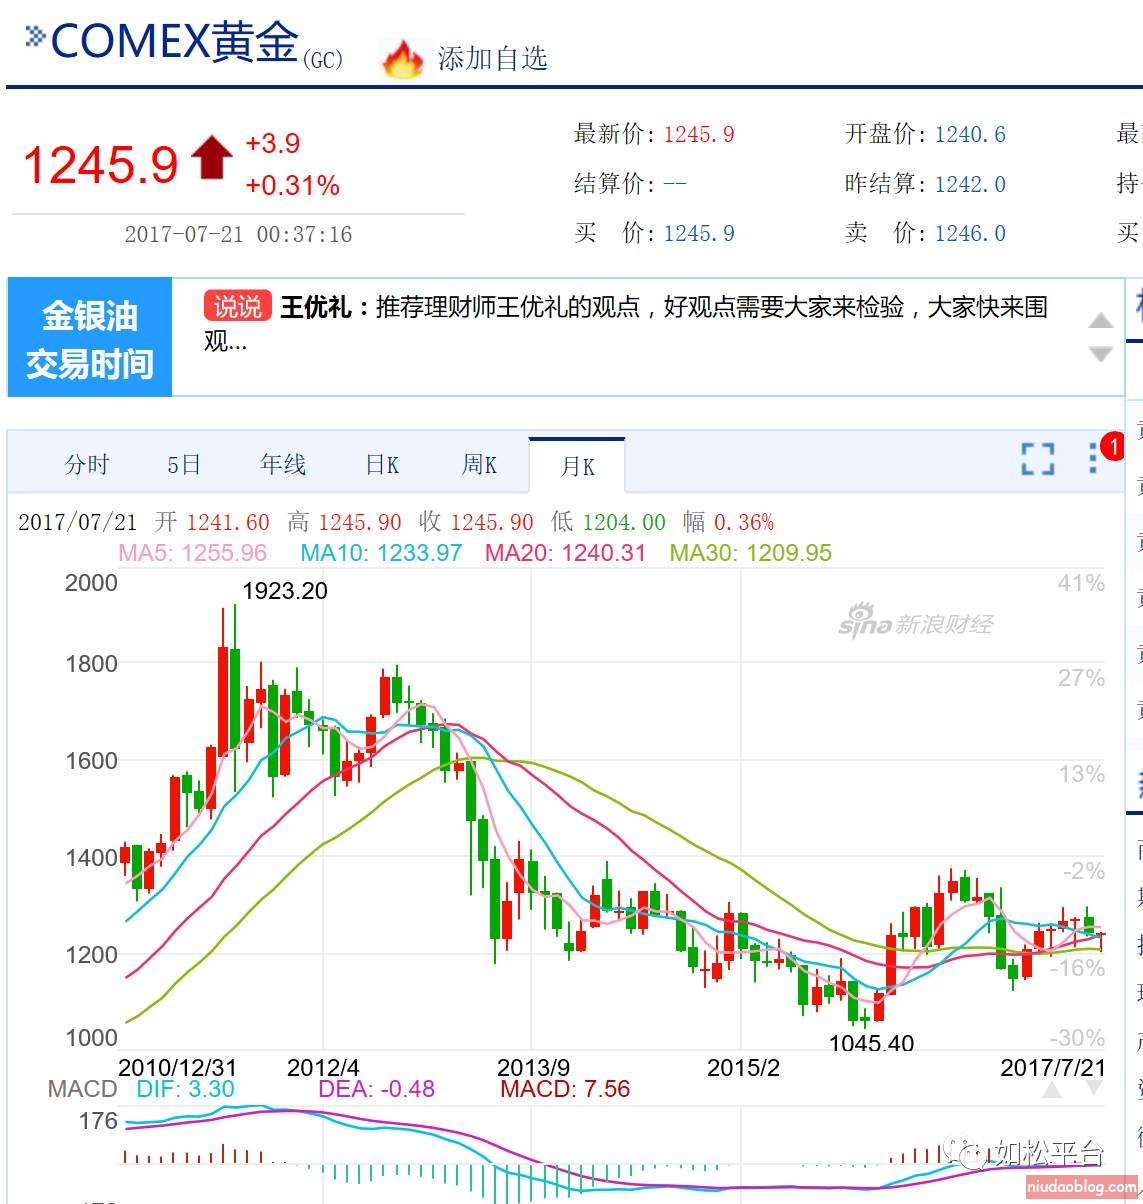Open 王优礼 author link
The height and width of the screenshot is (1204, 1143).
315,307
